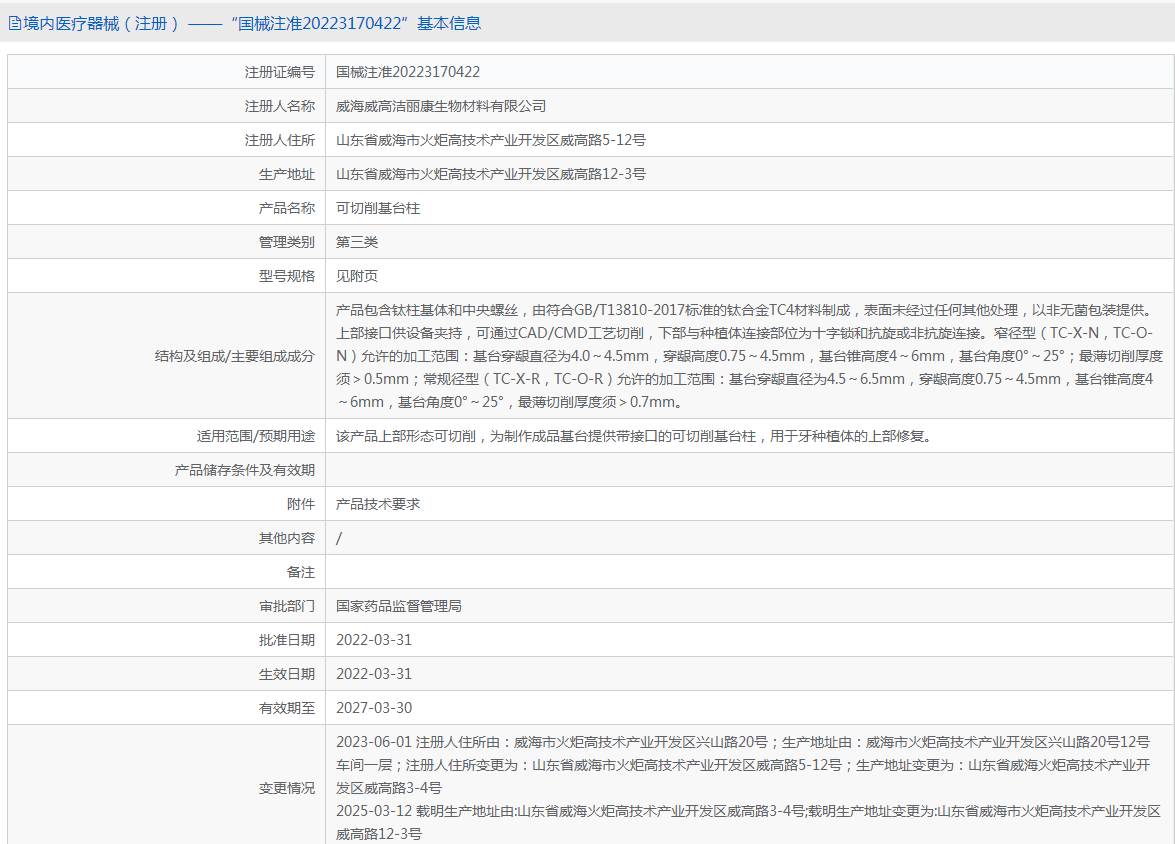Image resolution: width=1175 pixels, height=844 pixels.
Task: Select registration number 国械注准20223170422 in the table
Action: coord(408,72)
